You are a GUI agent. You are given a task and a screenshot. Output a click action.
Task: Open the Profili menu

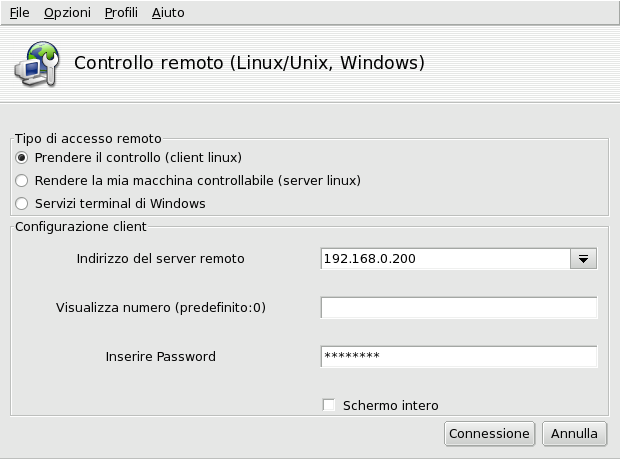(x=121, y=13)
